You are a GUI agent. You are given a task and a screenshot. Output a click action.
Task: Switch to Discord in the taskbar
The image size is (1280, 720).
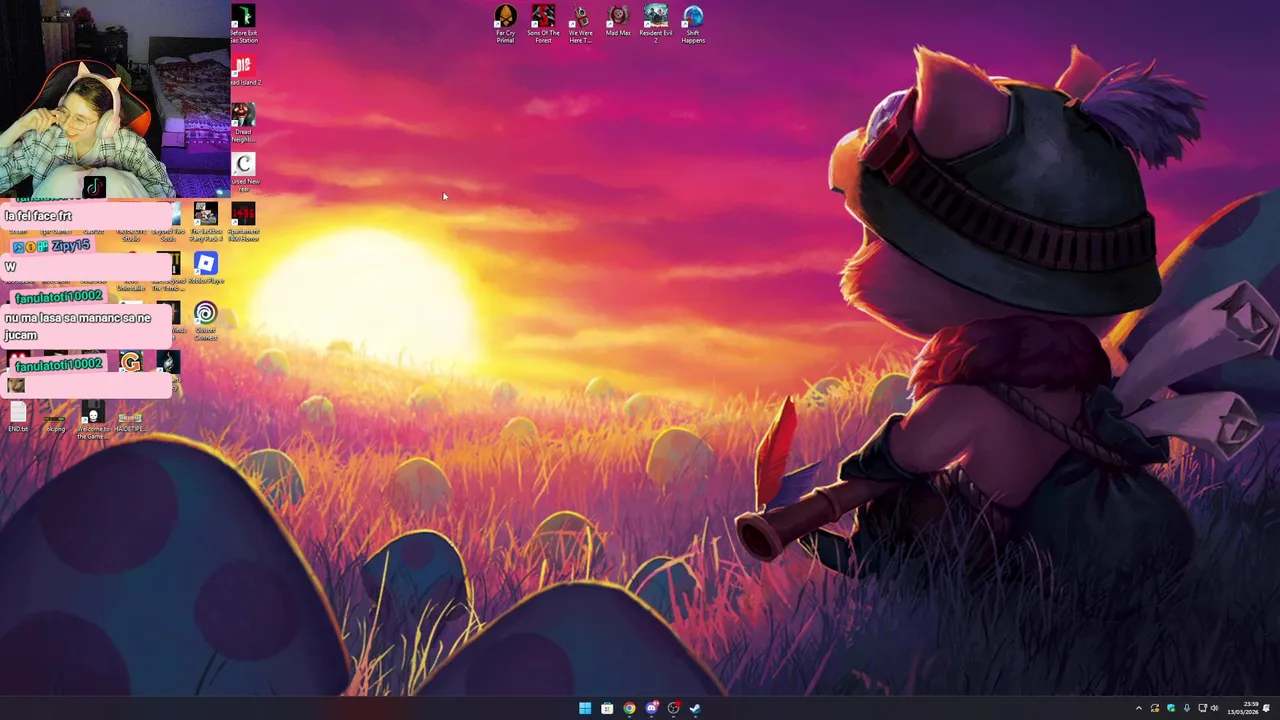(x=651, y=708)
